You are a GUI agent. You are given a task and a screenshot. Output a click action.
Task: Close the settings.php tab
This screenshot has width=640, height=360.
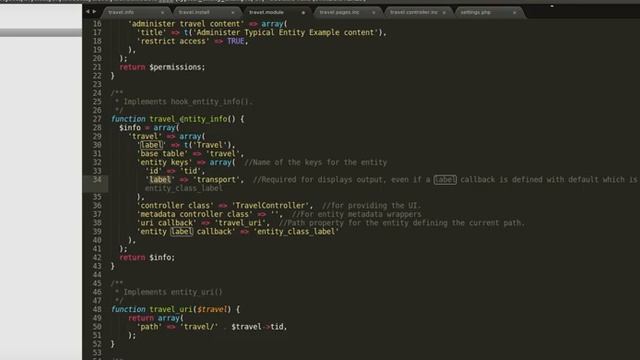tap(514, 13)
